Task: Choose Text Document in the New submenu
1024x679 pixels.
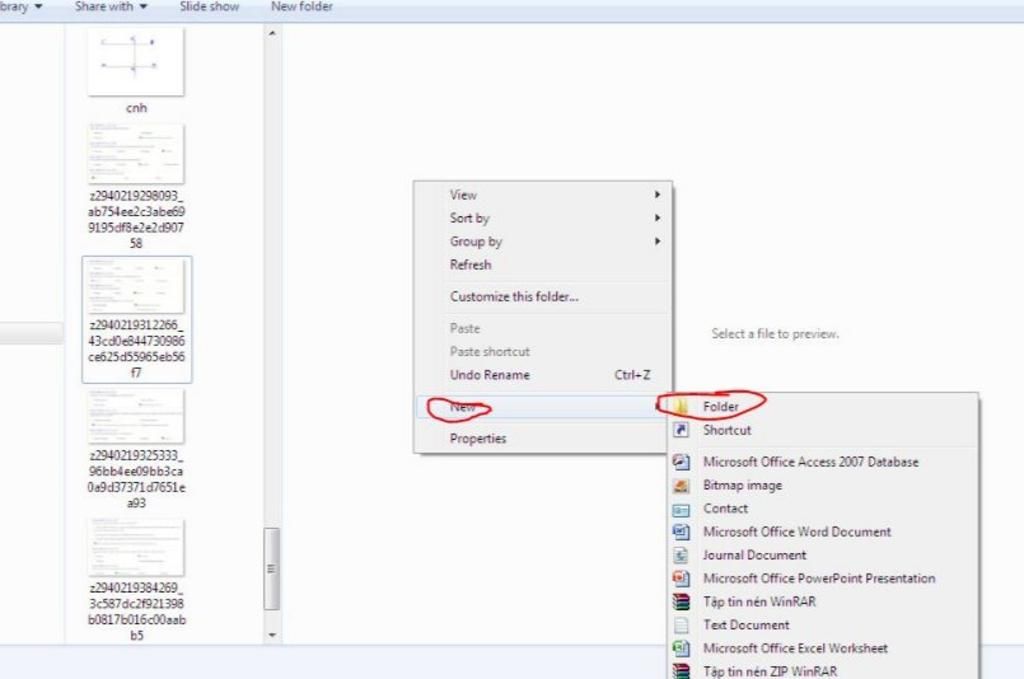Action: coord(823,625)
